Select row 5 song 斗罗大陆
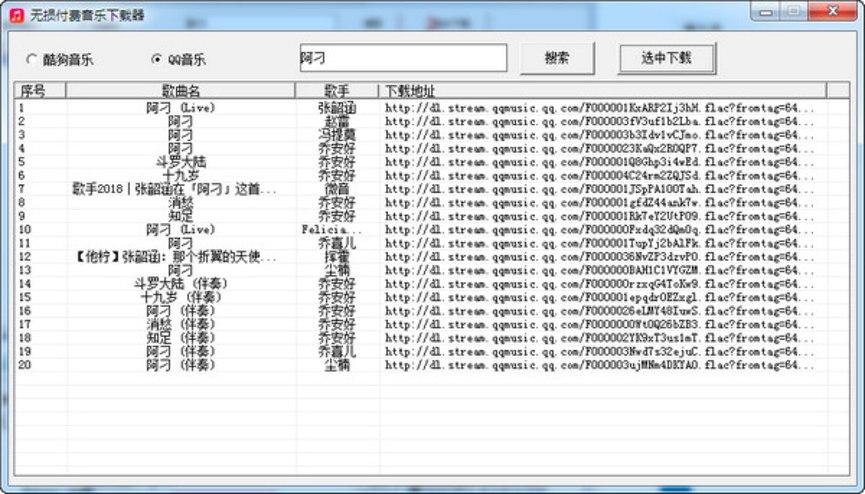 coord(180,162)
